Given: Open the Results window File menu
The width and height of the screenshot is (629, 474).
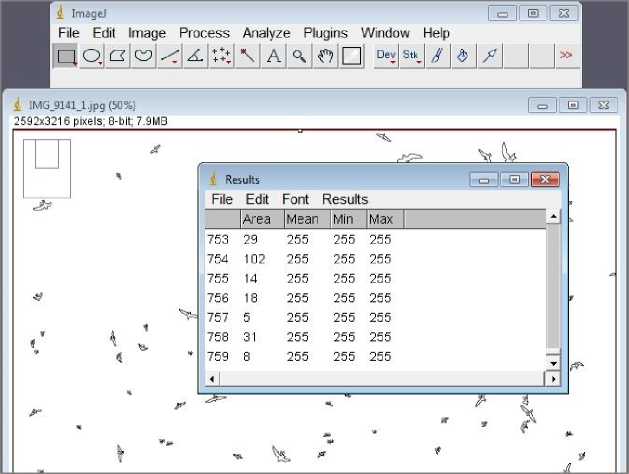Looking at the screenshot, I should click(x=222, y=199).
